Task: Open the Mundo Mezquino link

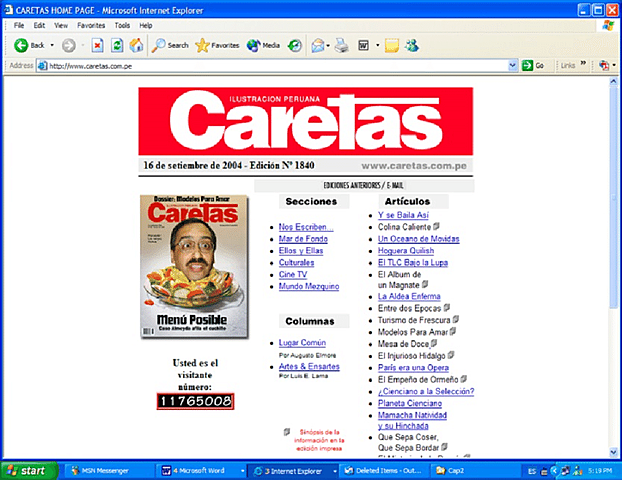Action: (x=309, y=286)
